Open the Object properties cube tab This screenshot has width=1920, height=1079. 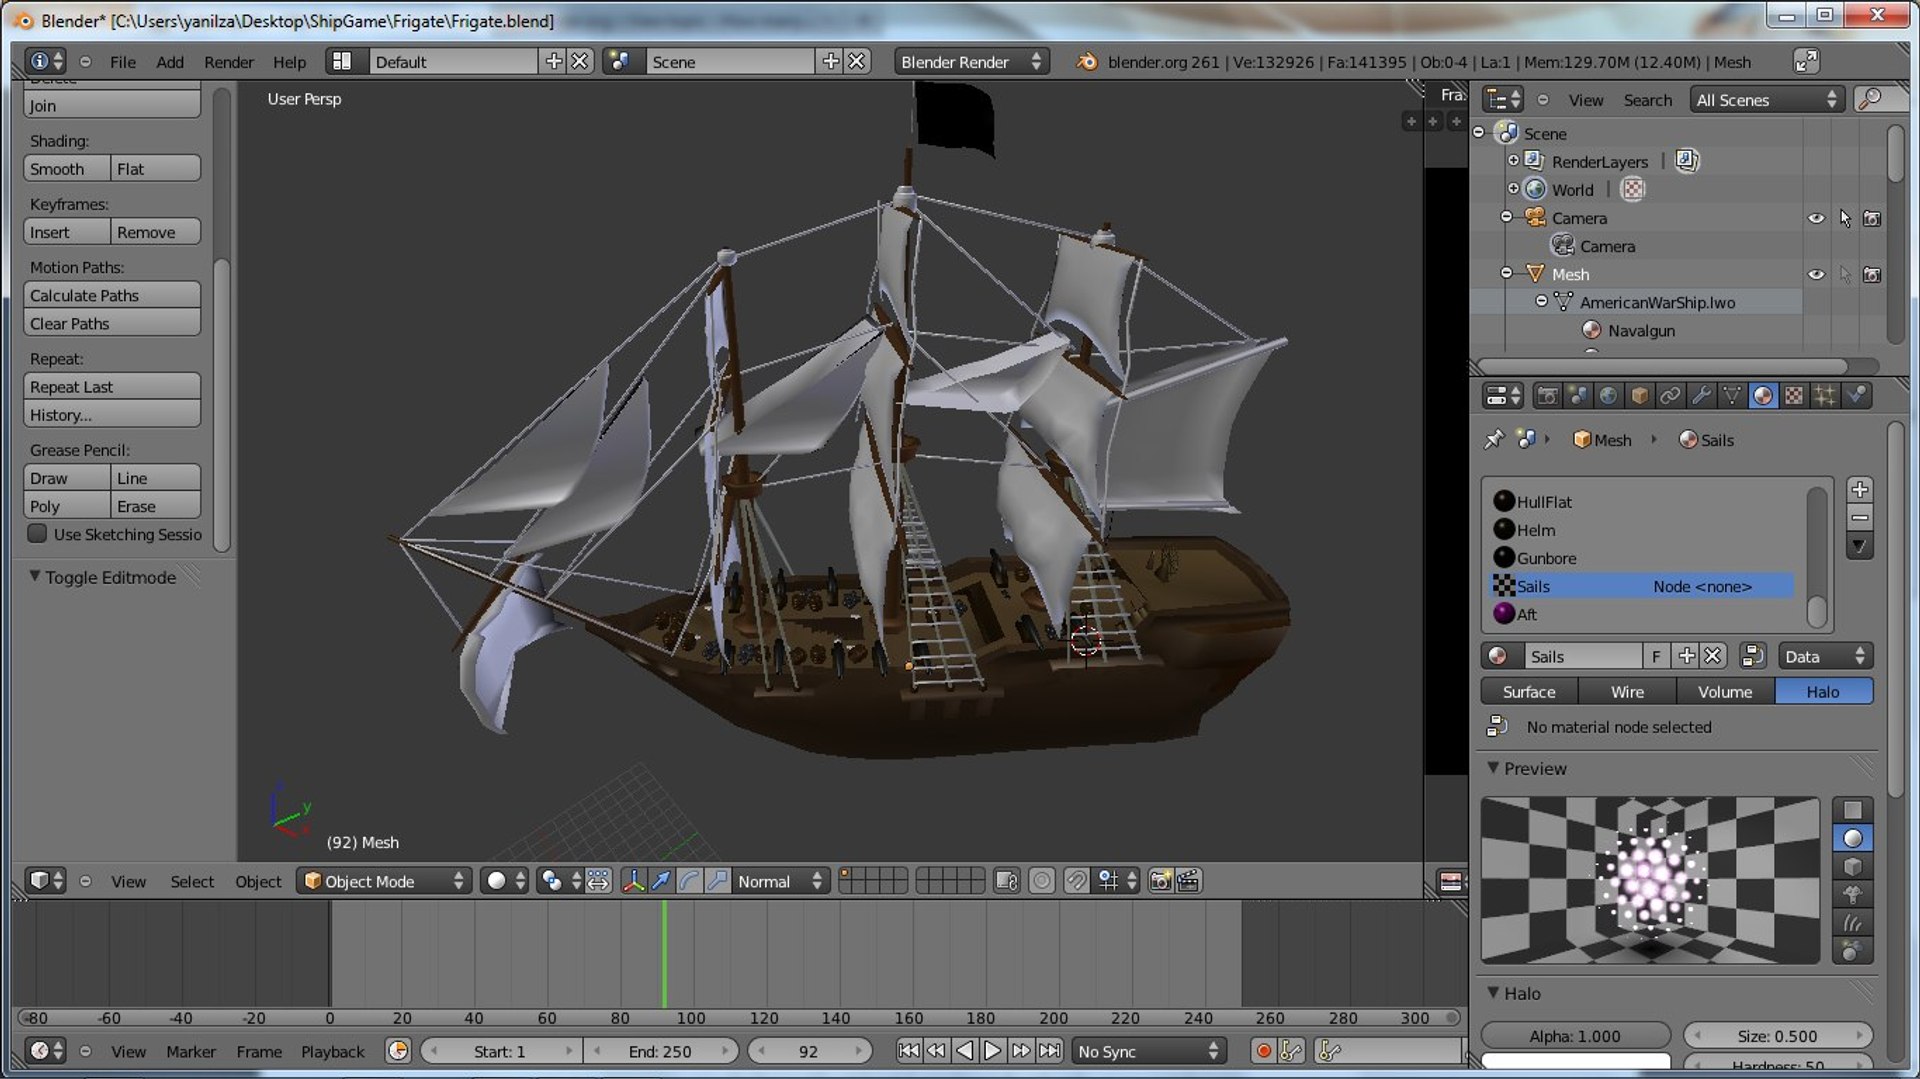click(x=1639, y=396)
